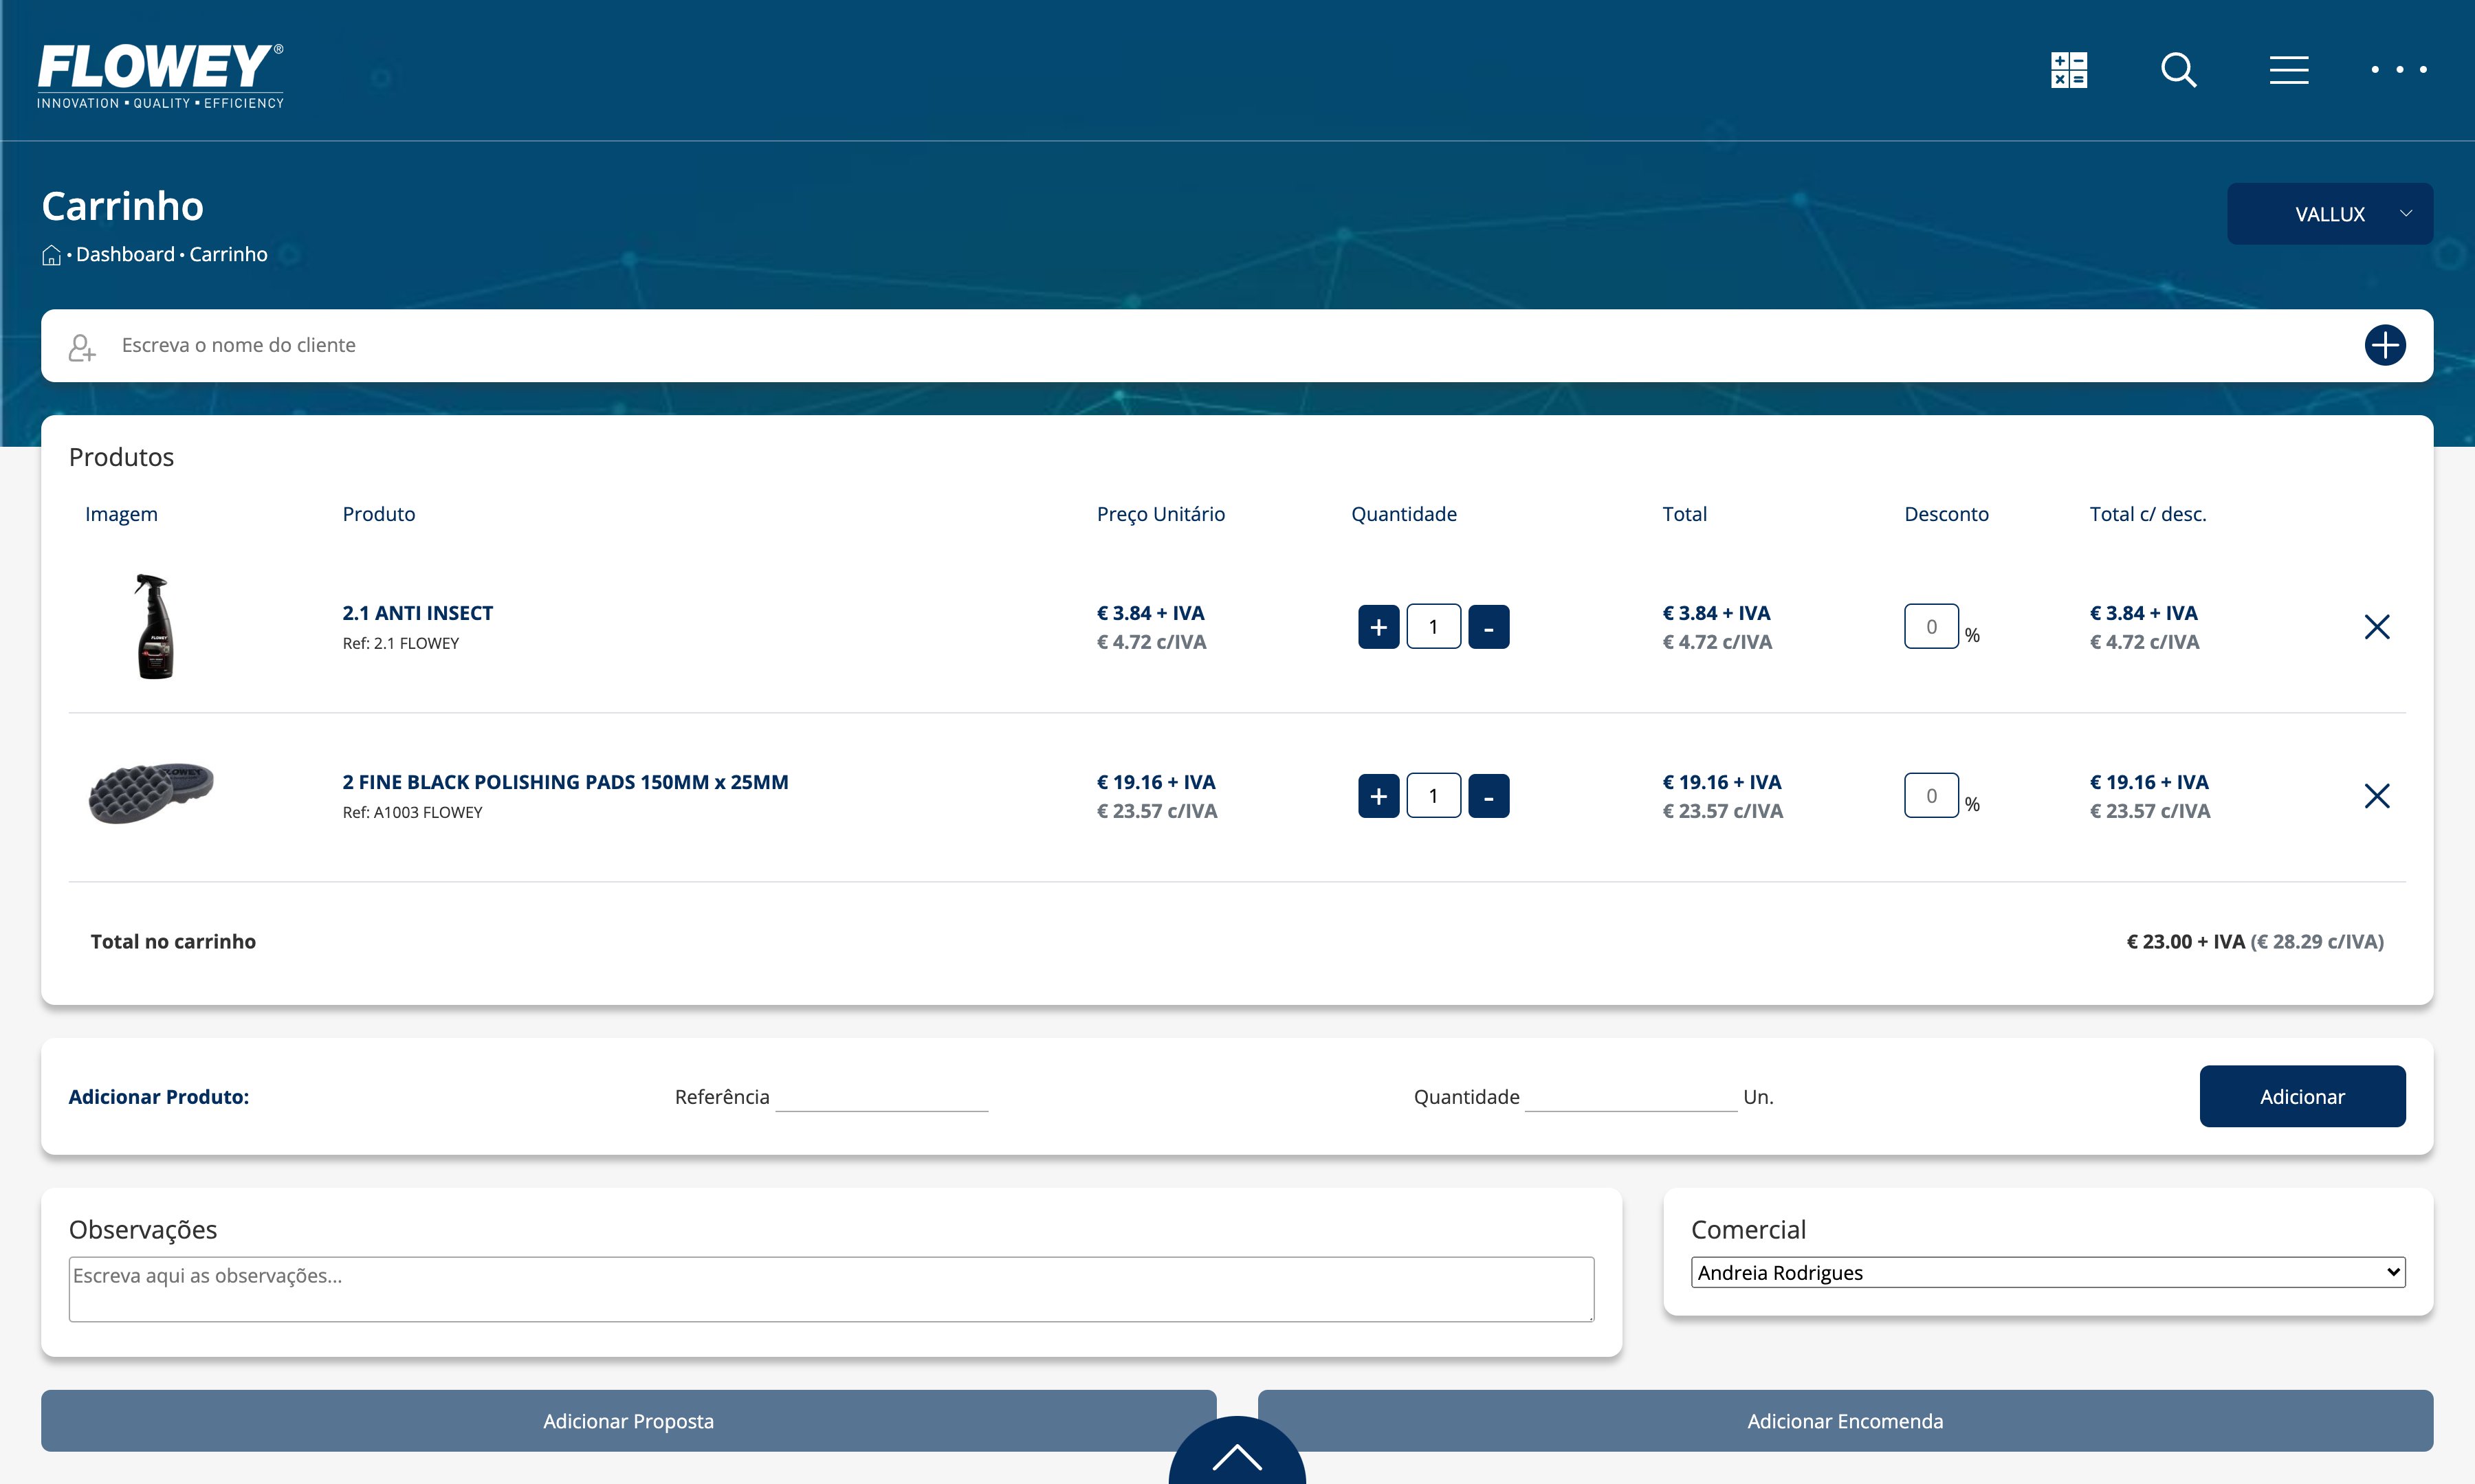Click the search magnifier icon

(x=2178, y=70)
